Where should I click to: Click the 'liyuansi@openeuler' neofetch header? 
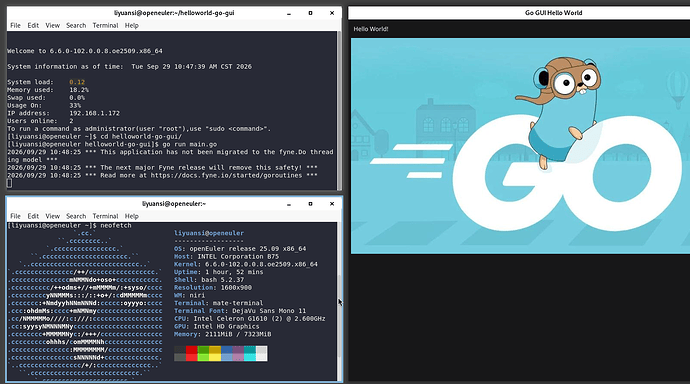pos(209,233)
